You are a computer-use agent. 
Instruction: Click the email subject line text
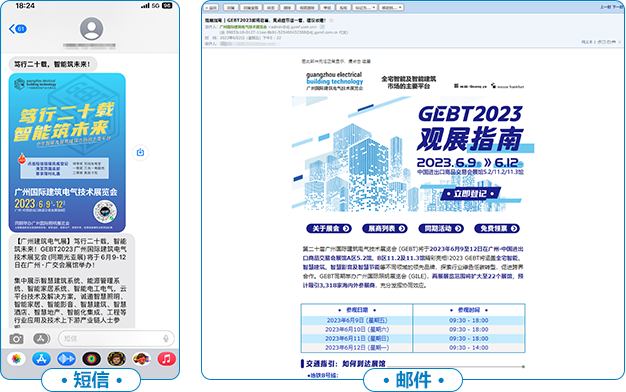click(265, 20)
